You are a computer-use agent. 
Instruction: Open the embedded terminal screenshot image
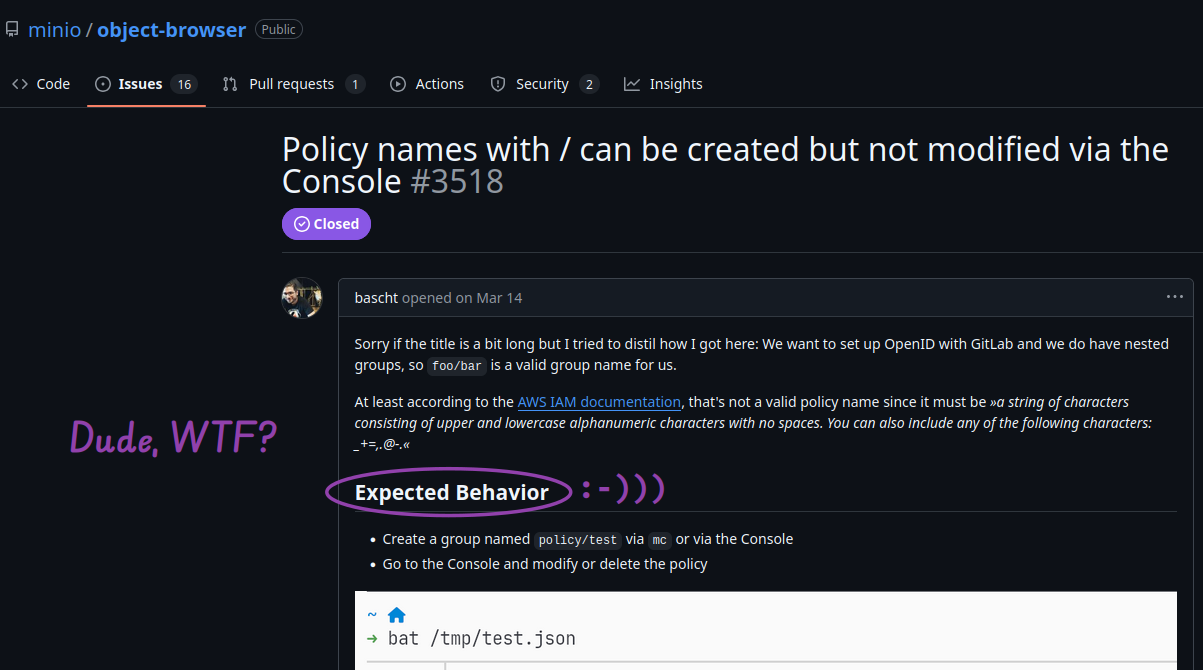[x=766, y=630]
